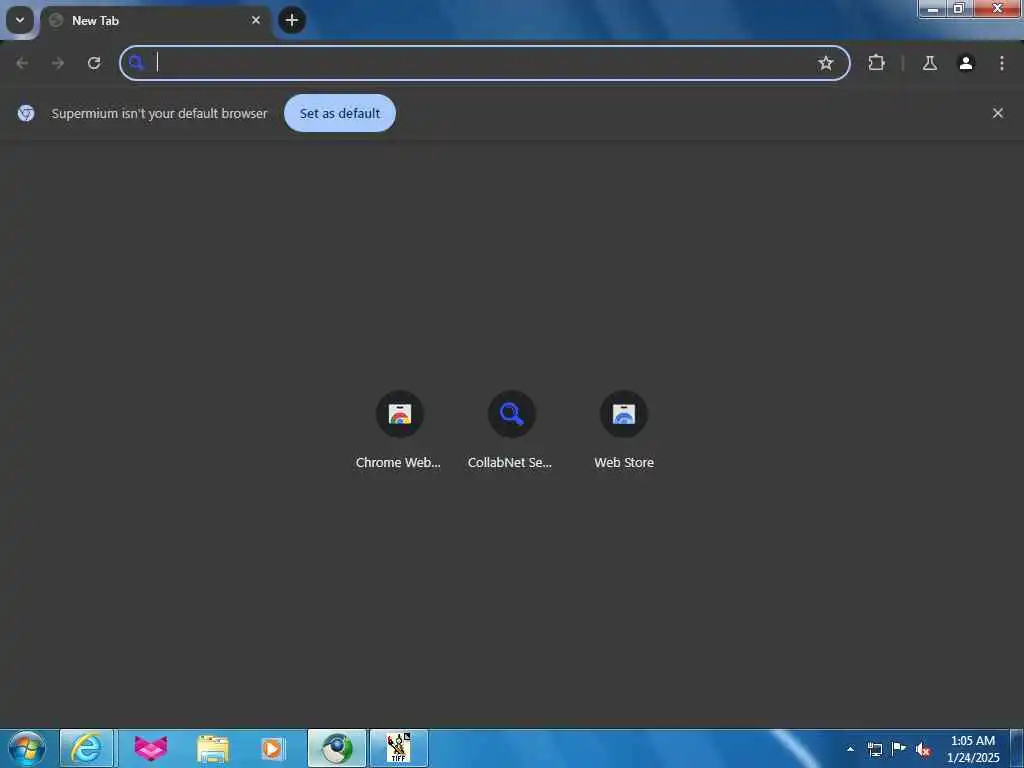Reload the current page
Viewport: 1024px width, 768px height.
(94, 63)
